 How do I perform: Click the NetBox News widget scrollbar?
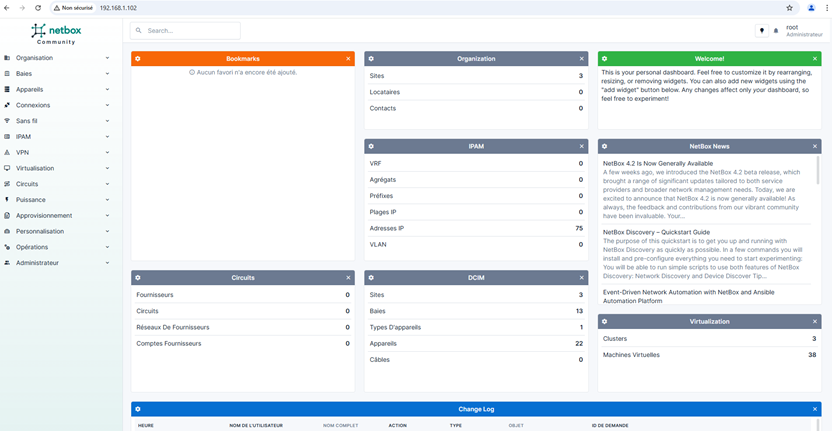(818, 170)
